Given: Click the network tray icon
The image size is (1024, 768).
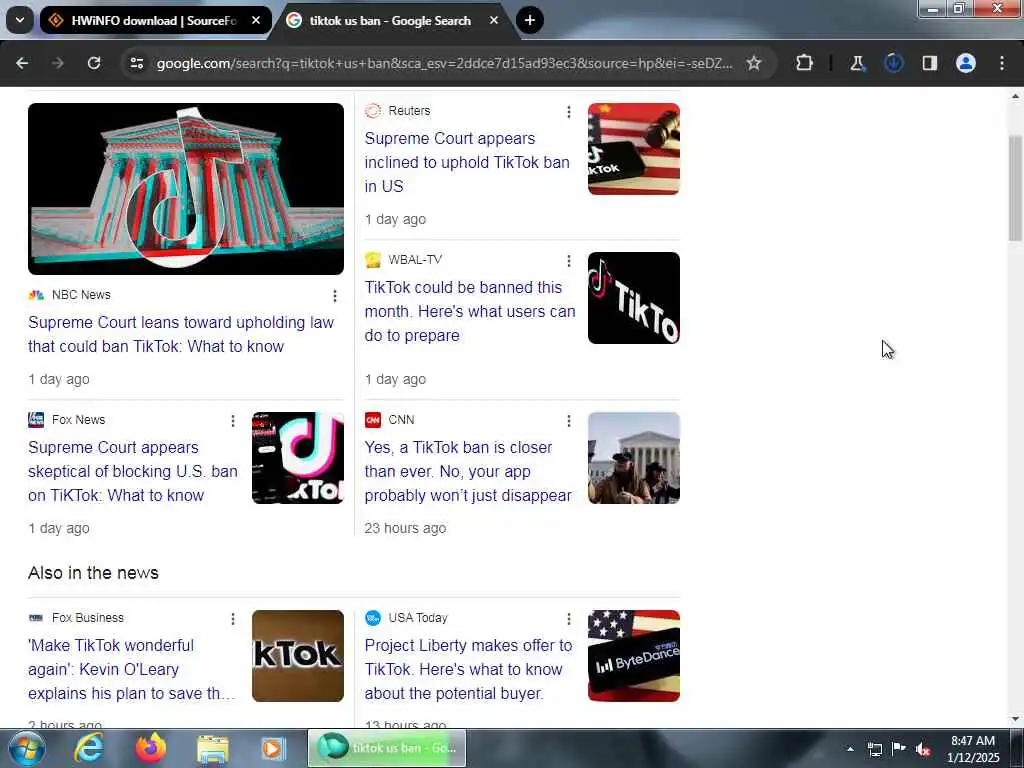Looking at the screenshot, I should coord(874,749).
